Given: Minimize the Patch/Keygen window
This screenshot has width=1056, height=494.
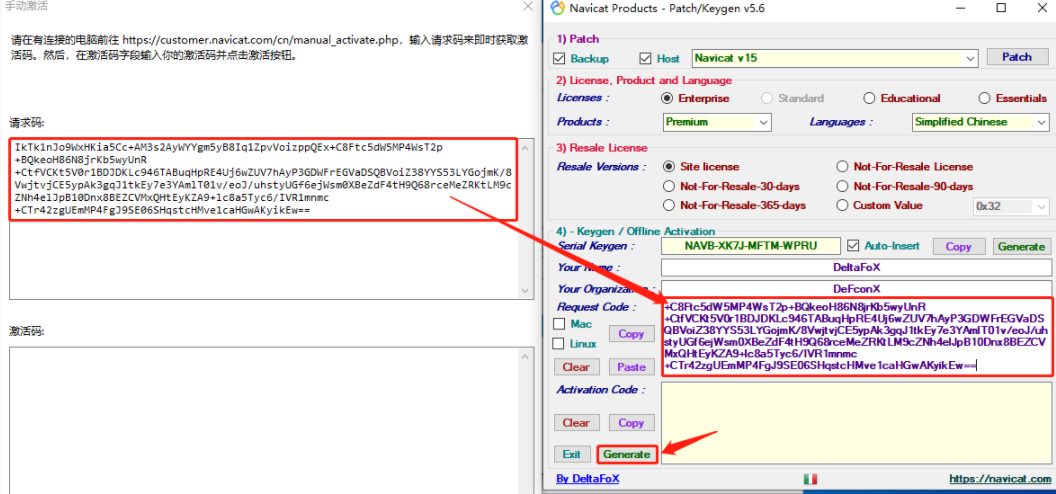Looking at the screenshot, I should 960,8.
